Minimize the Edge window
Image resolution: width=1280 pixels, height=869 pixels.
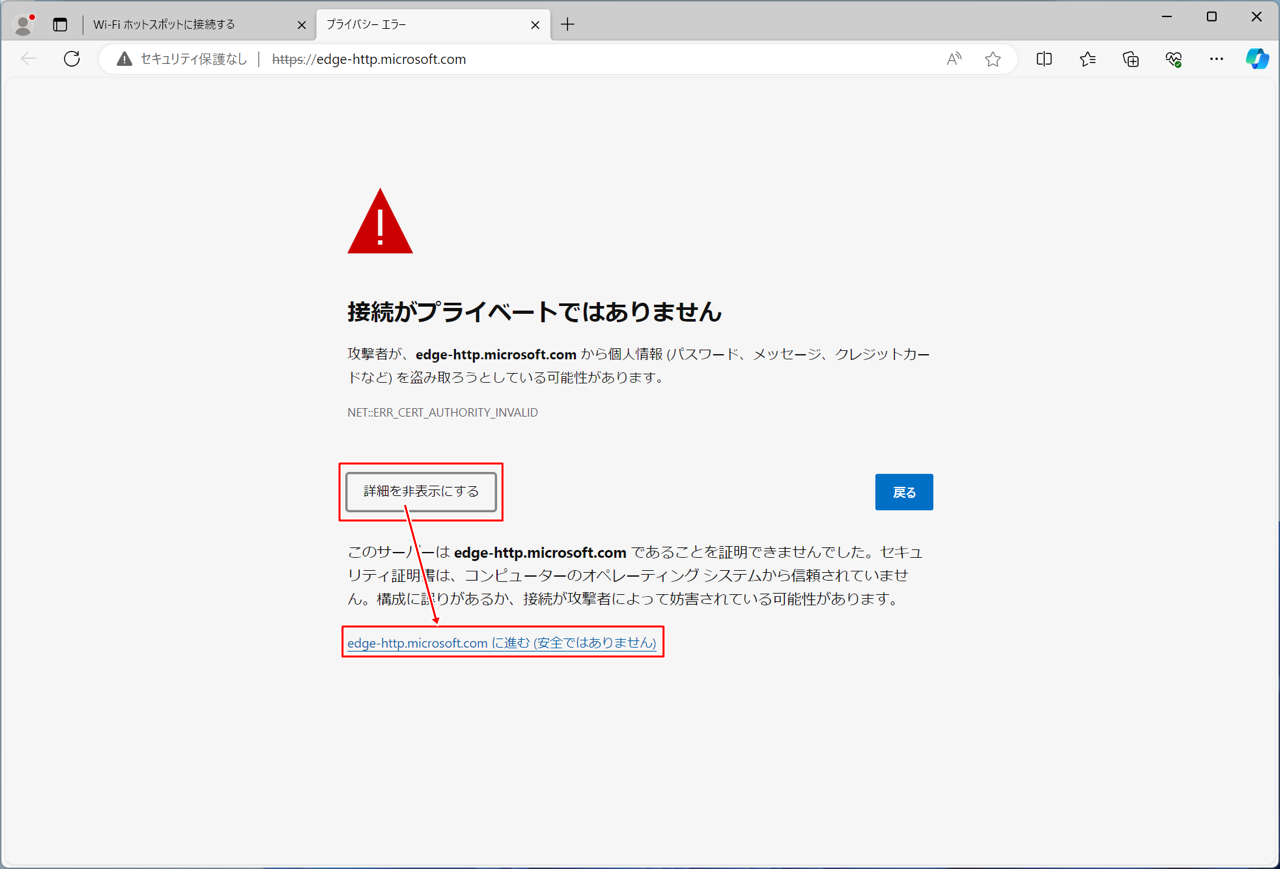click(x=1167, y=17)
